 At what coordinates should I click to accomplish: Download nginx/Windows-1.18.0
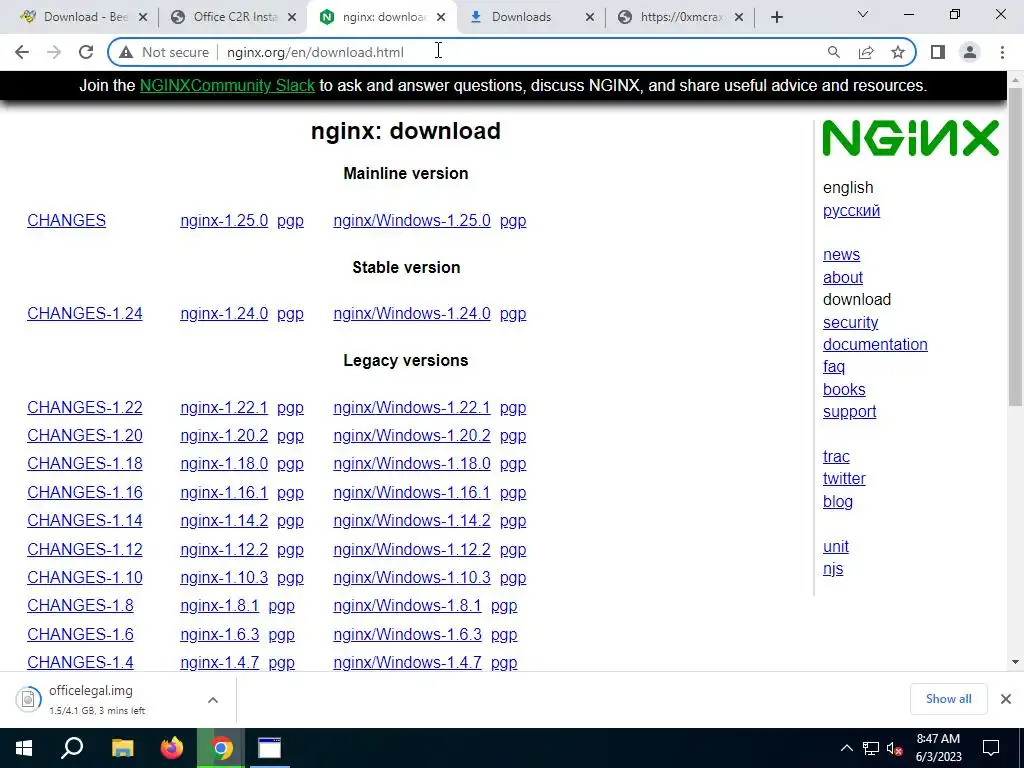coord(412,464)
